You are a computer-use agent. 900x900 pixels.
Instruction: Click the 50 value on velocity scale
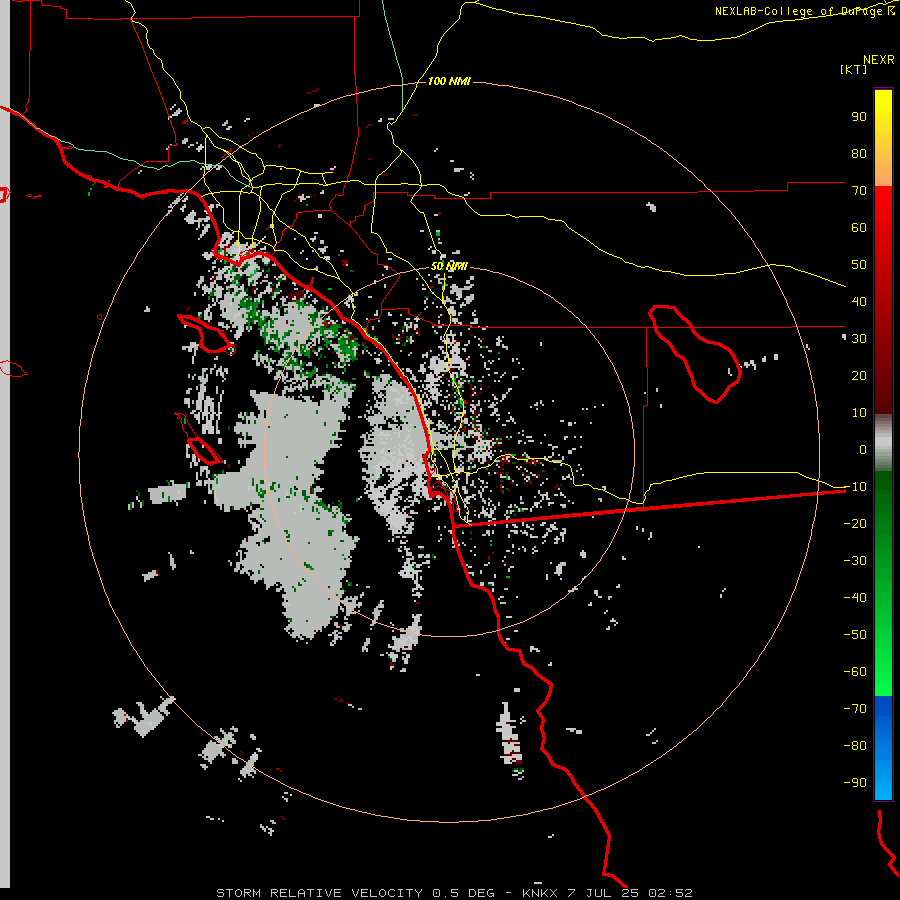tap(859, 265)
